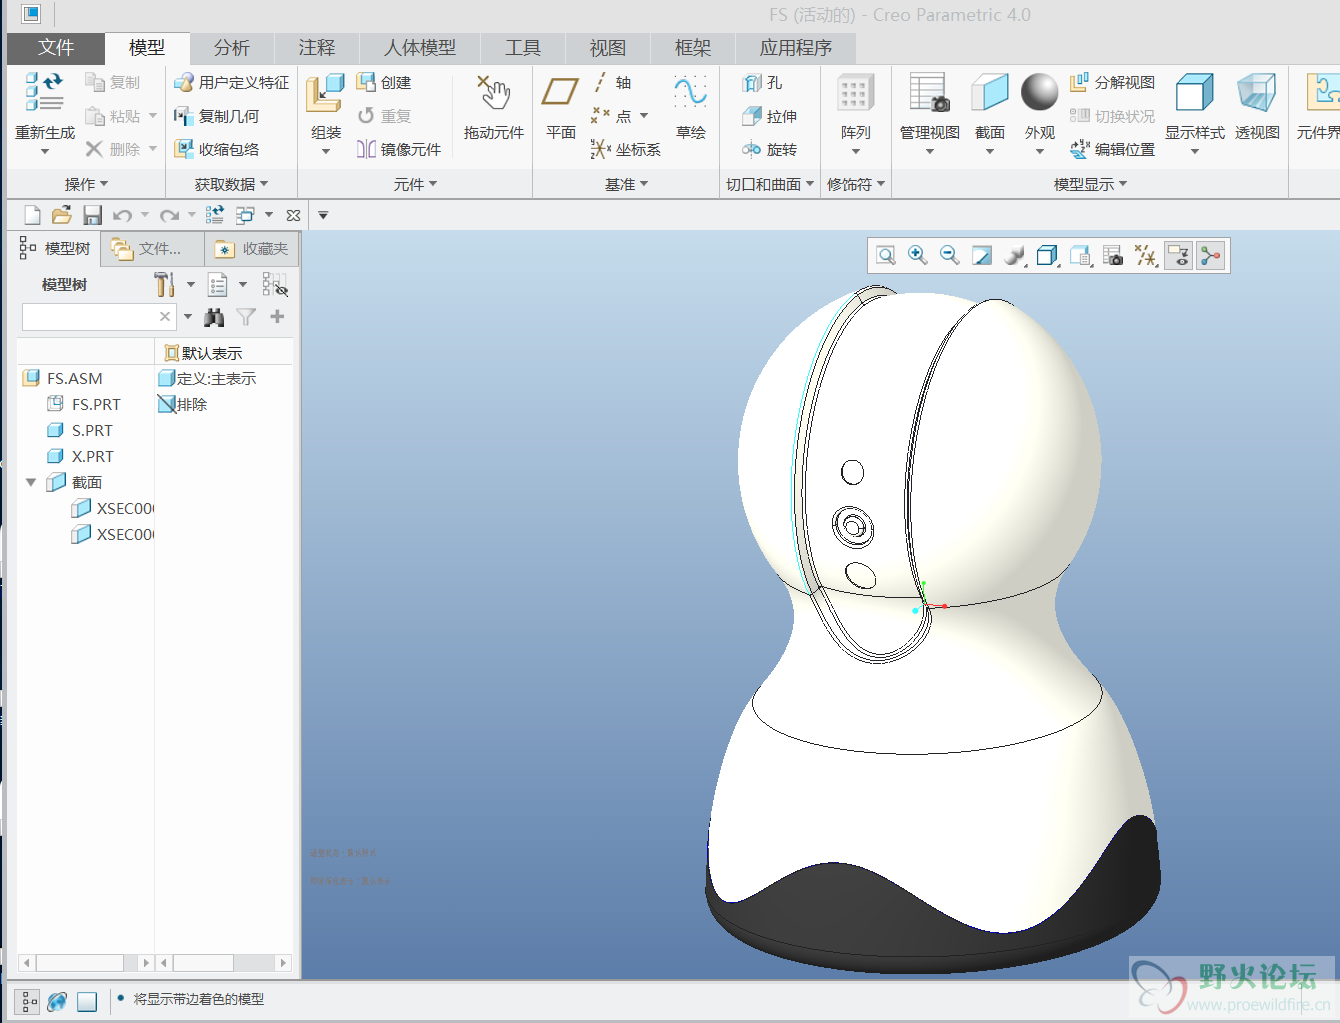This screenshot has width=1340, height=1023.
Task: Toggle spin center display icon
Action: pos(1211,256)
